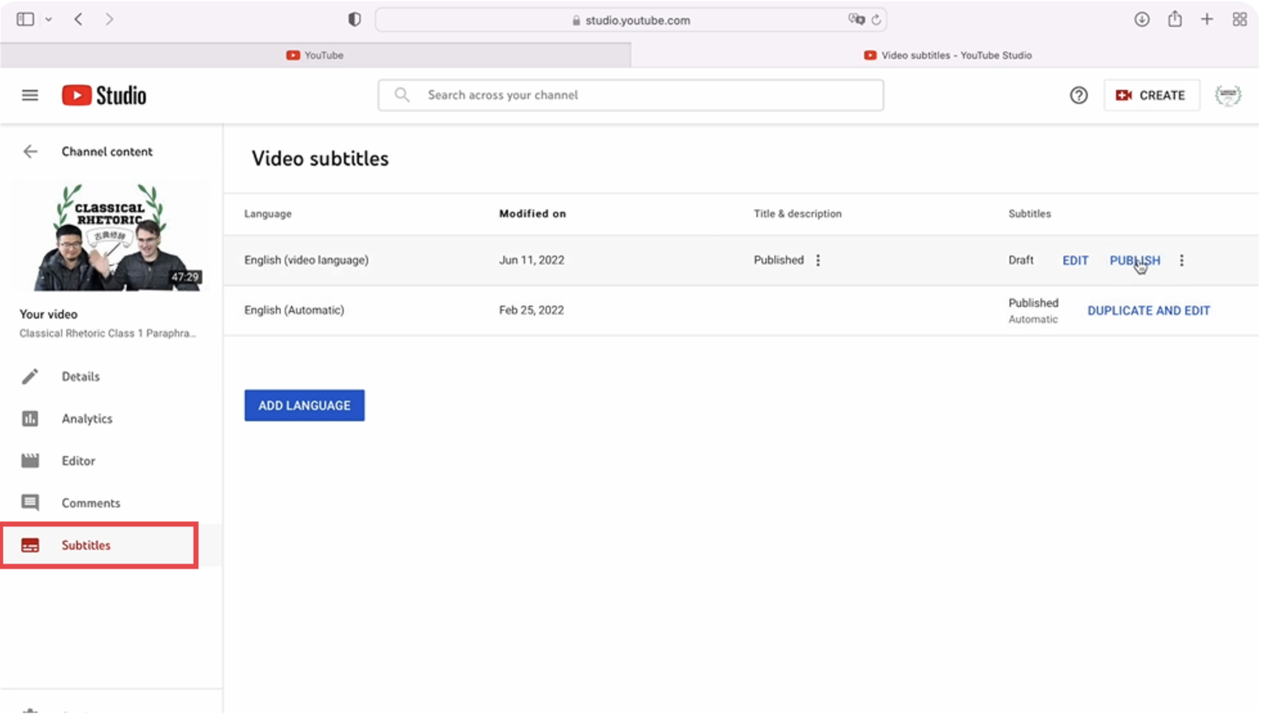The image size is (1280, 727).
Task: Open the Editor clapperboard icon
Action: click(31, 460)
